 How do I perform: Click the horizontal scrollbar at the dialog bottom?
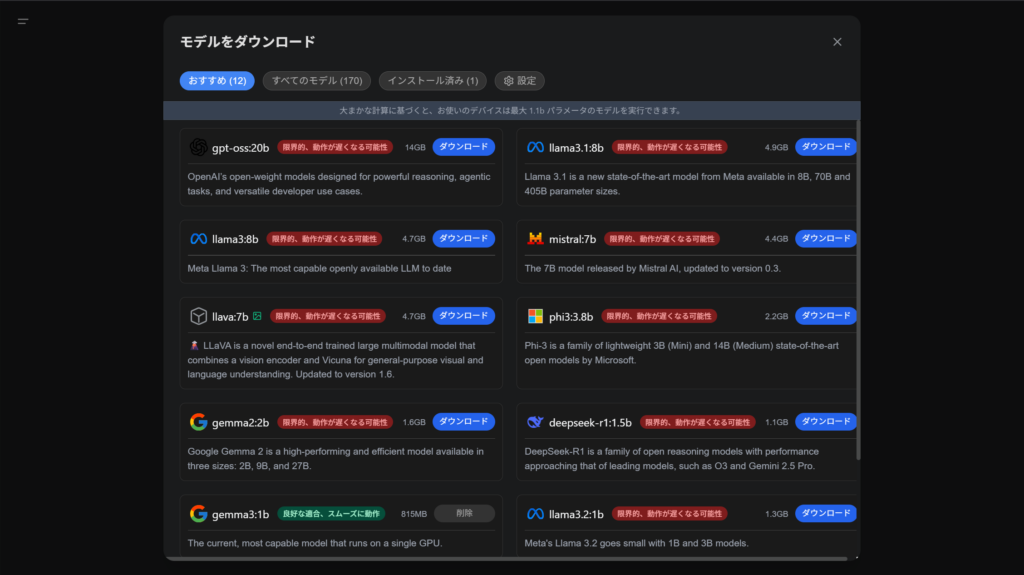tap(500, 558)
